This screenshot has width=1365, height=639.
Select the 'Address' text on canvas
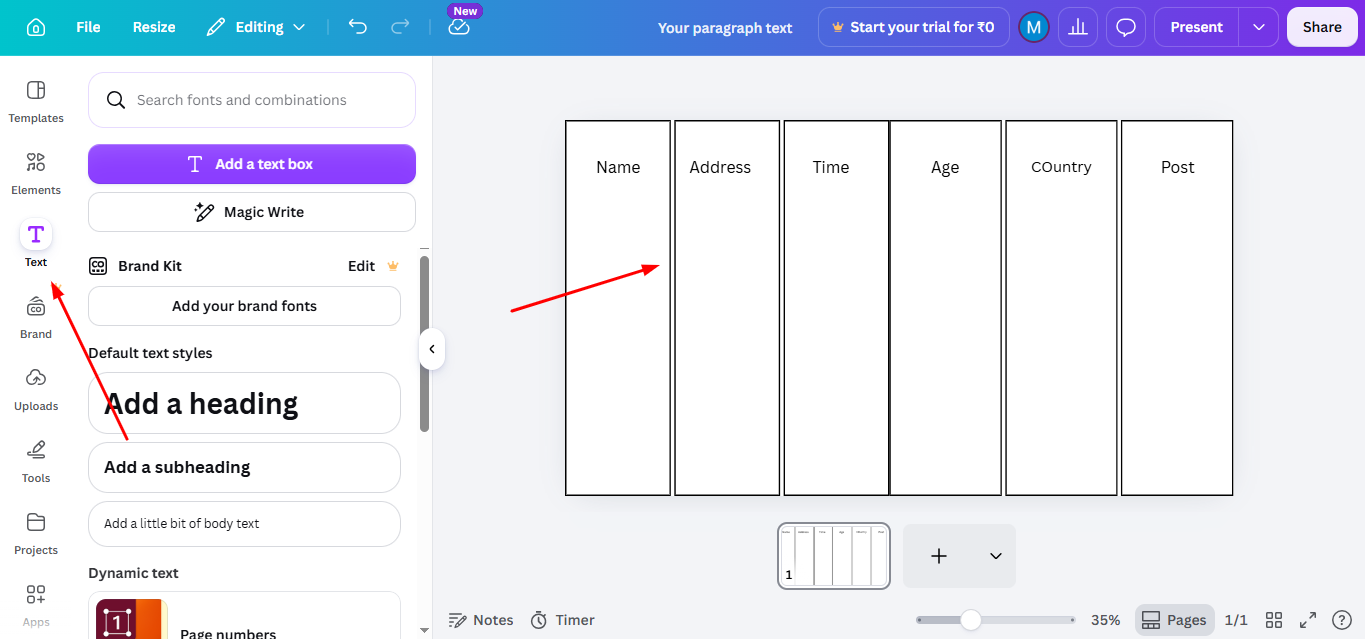[720, 167]
